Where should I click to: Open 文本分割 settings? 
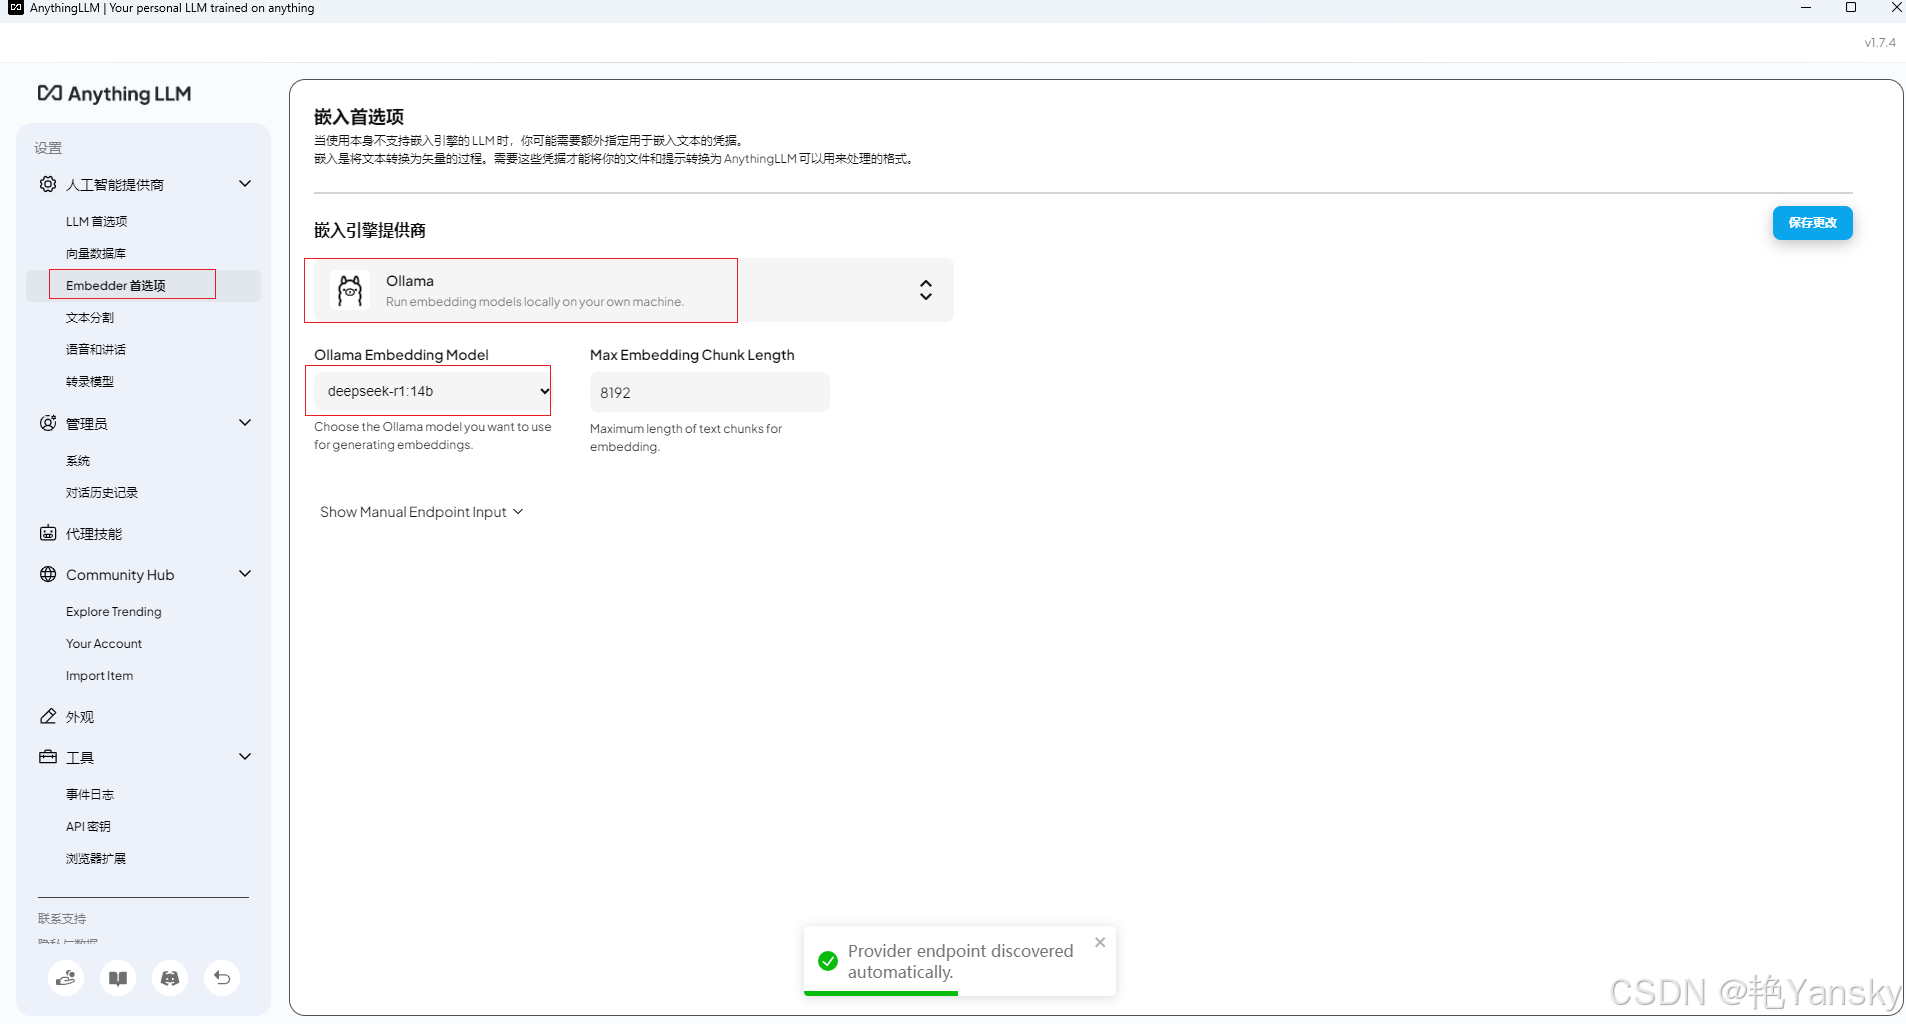(x=90, y=317)
